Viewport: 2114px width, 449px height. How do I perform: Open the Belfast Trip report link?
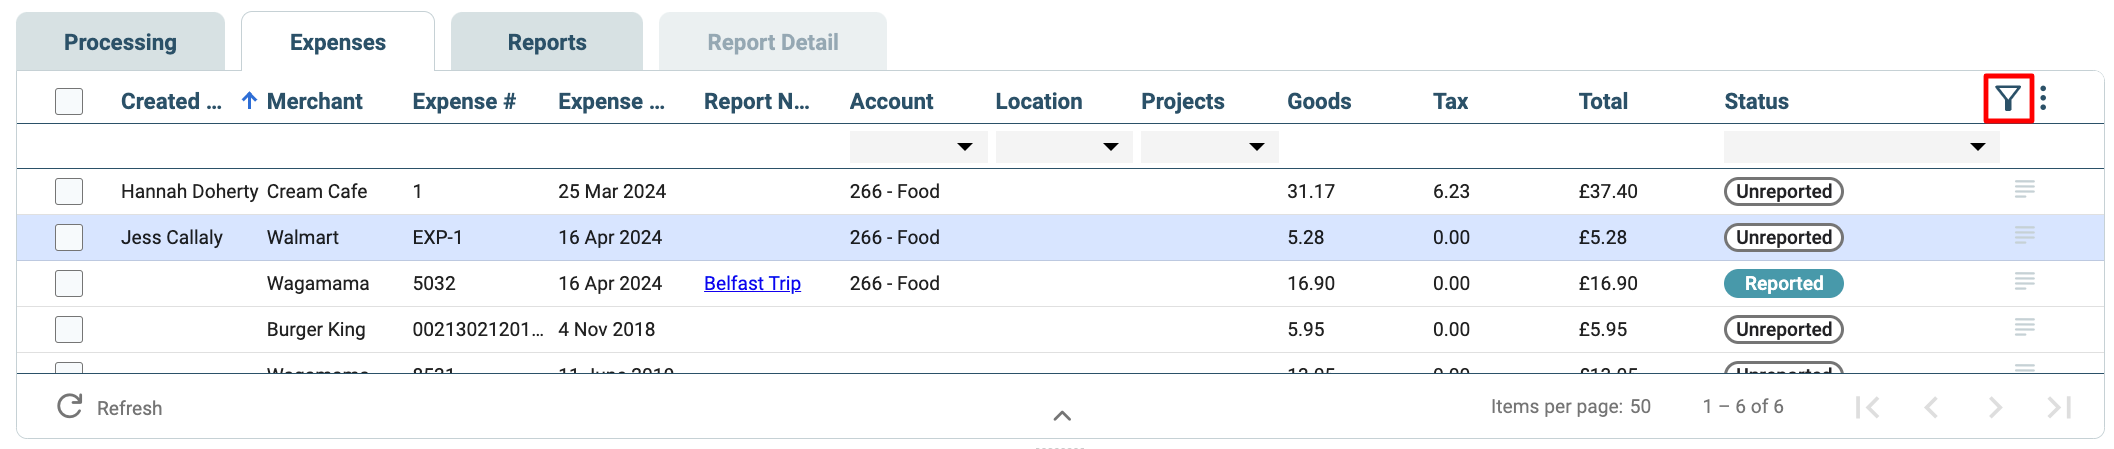click(x=752, y=283)
